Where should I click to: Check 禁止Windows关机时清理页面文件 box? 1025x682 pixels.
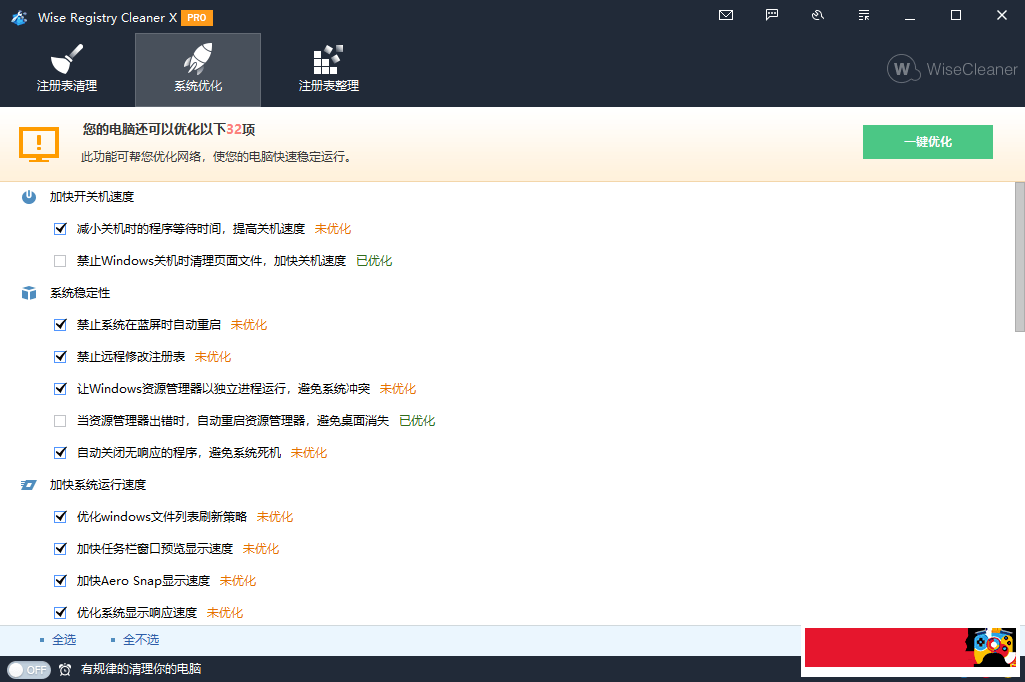[60, 261]
